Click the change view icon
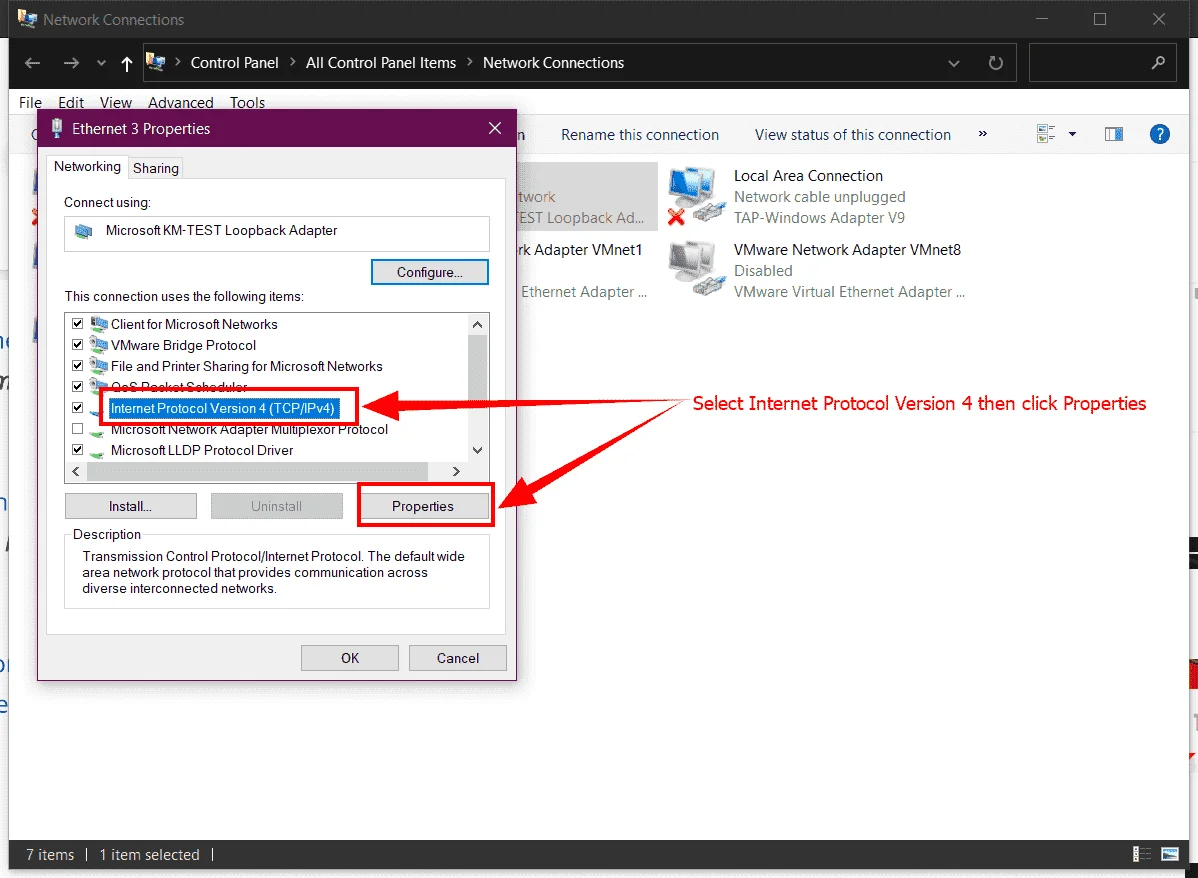The image size is (1198, 878). [1046, 134]
